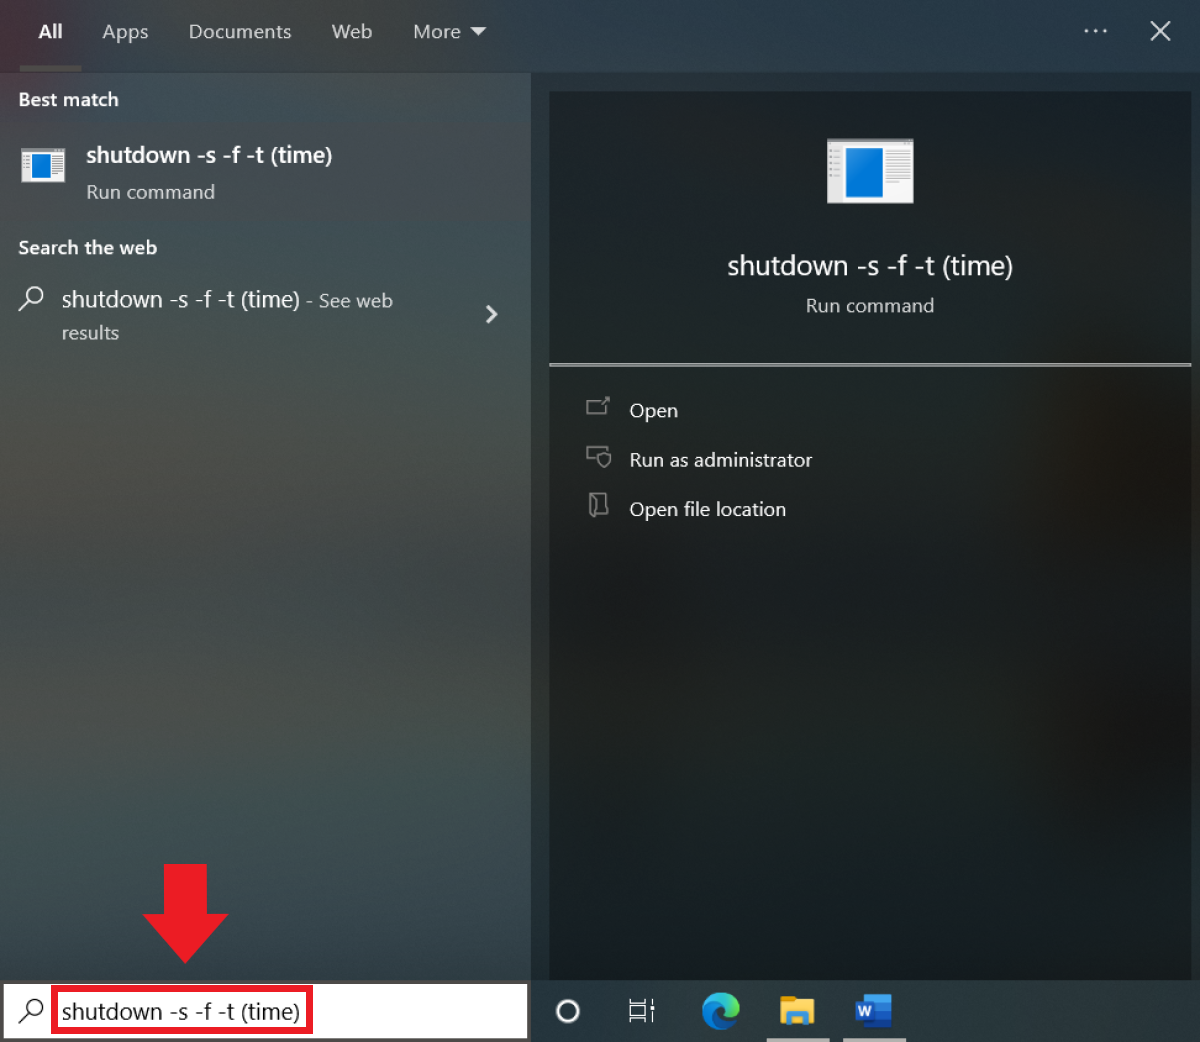Switch to the Apps tab
This screenshot has height=1042, width=1200.
pos(125,32)
